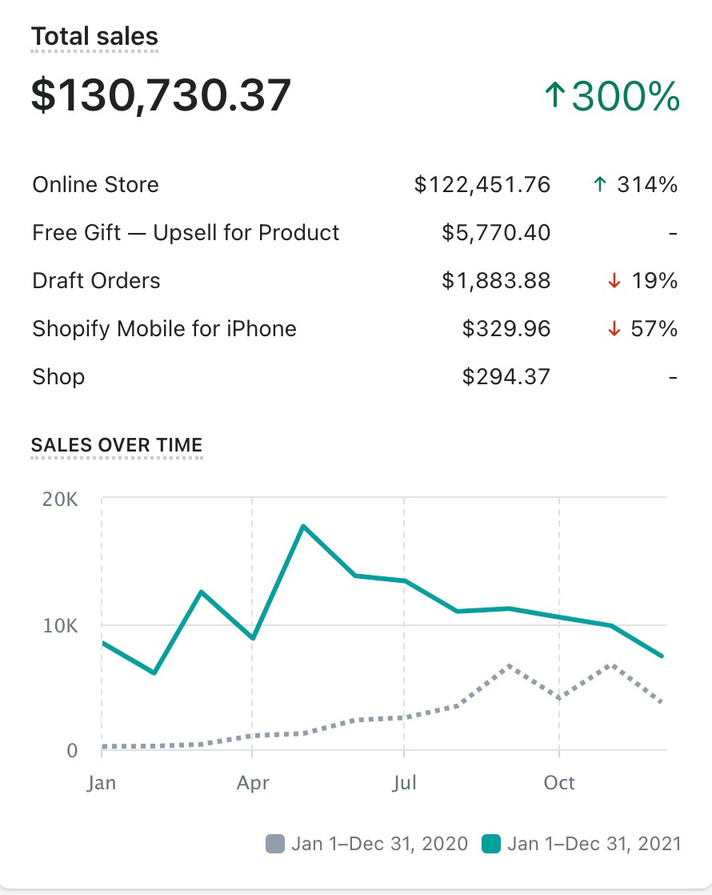Viewport: 712px width, 895px height.
Task: Click the red down arrow beside 57%
Action: pos(614,329)
